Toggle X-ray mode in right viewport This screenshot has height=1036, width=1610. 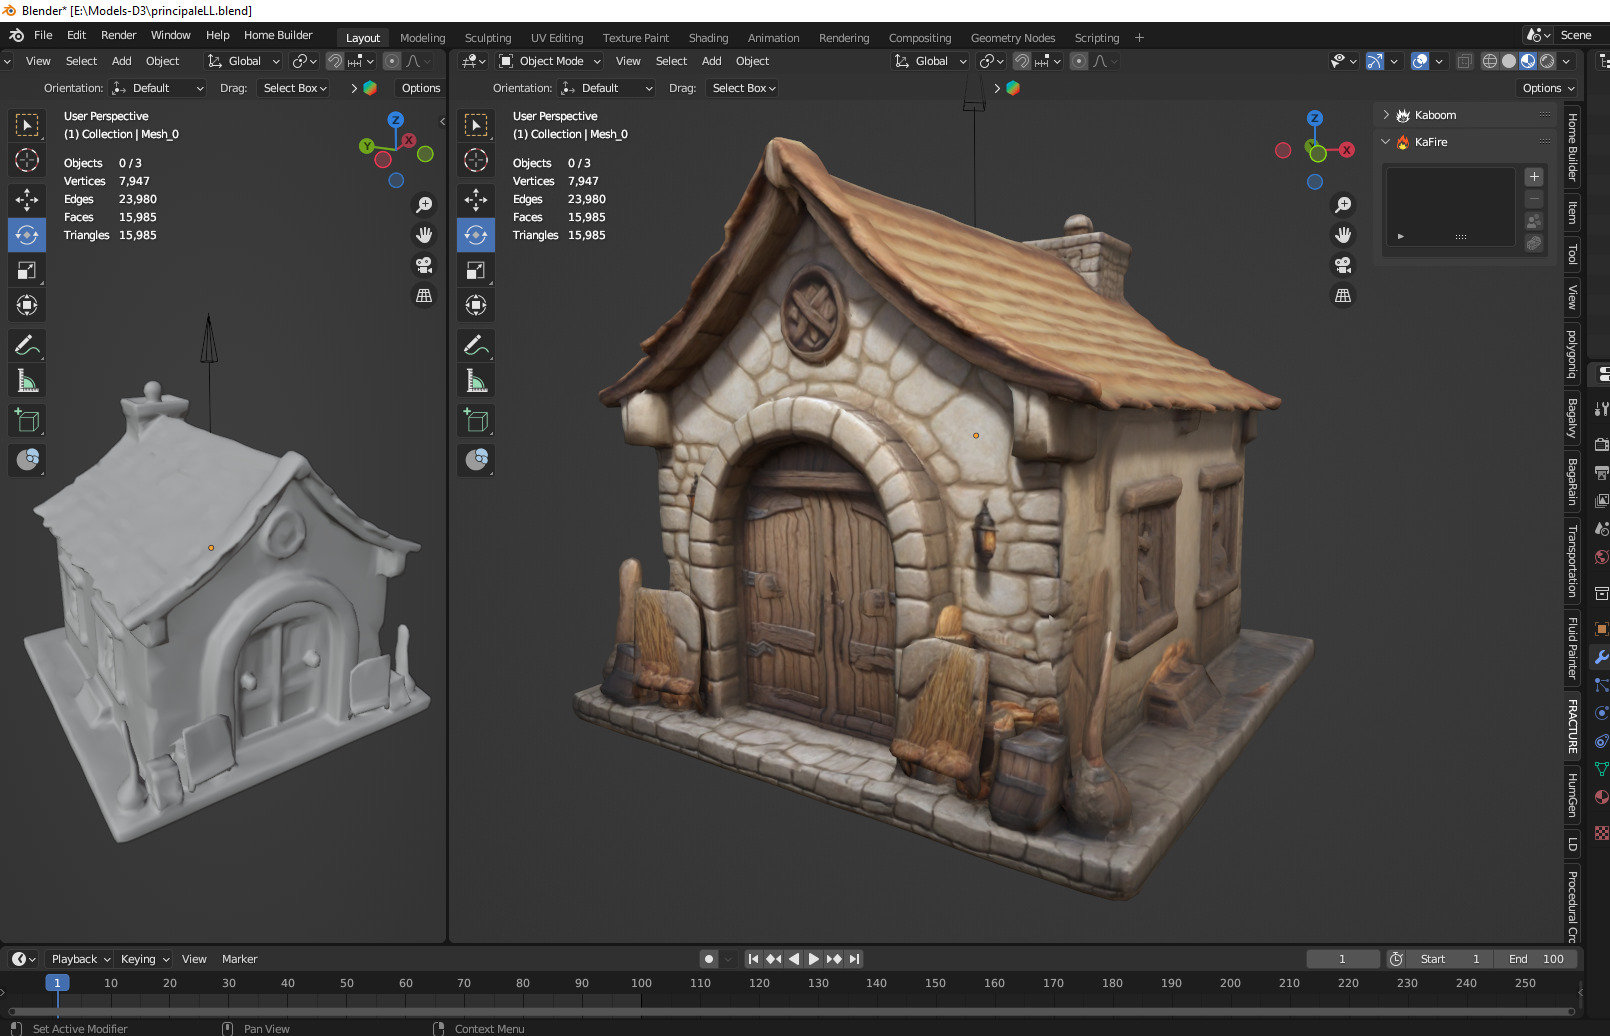pos(1464,61)
